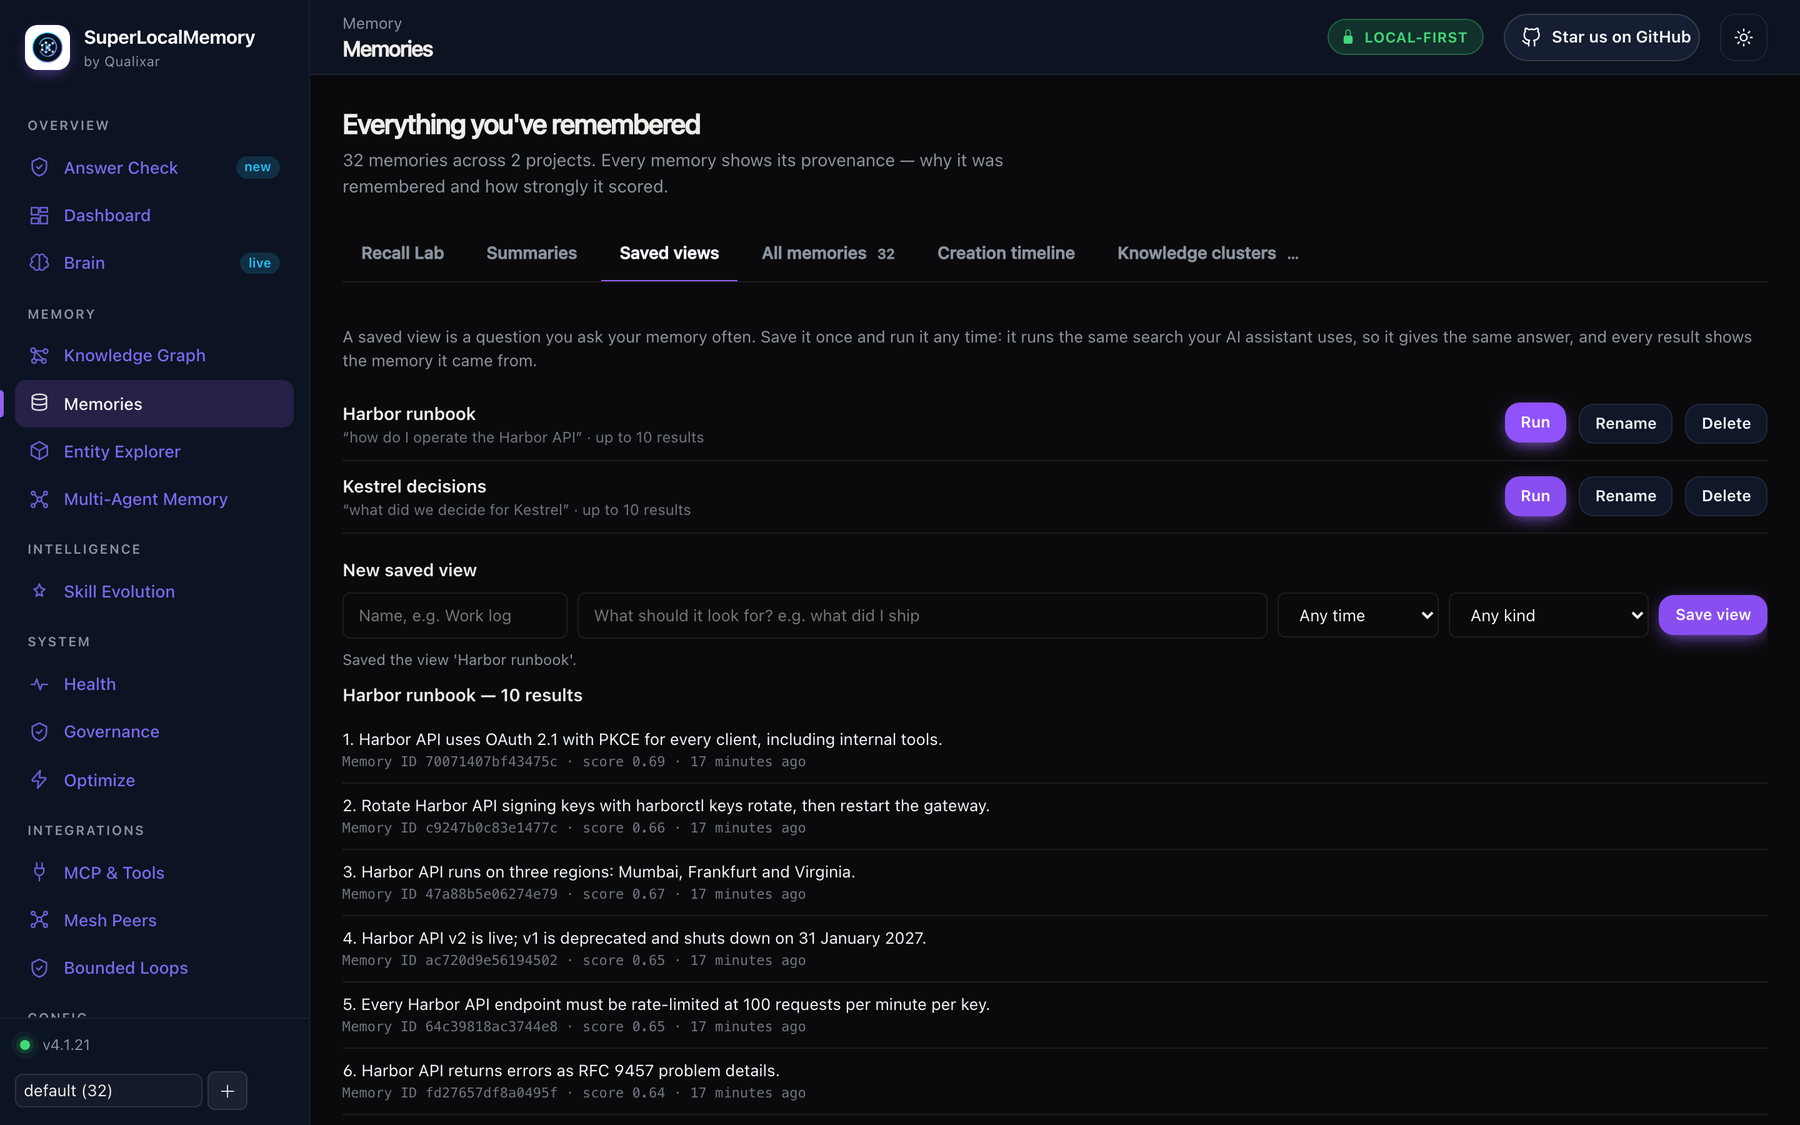Expand more tabs via the ellipsis
Screen dimensions: 1800x1125
pos(1293,255)
